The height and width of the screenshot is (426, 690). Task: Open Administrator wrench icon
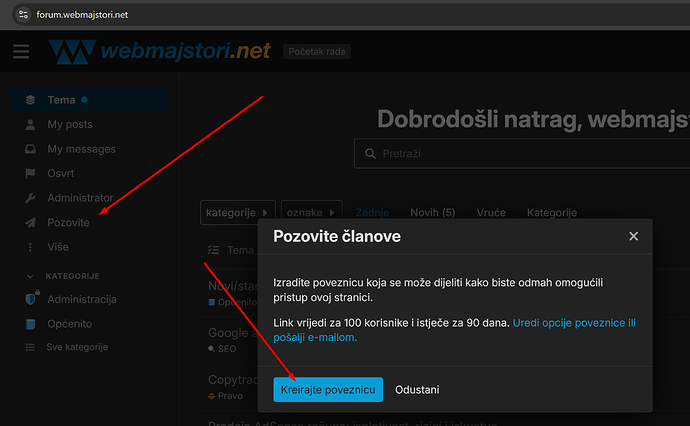(30, 198)
